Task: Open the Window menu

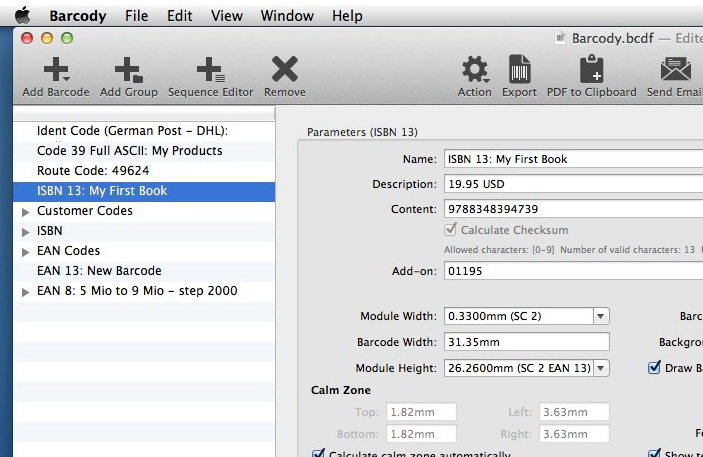Action: tap(286, 16)
